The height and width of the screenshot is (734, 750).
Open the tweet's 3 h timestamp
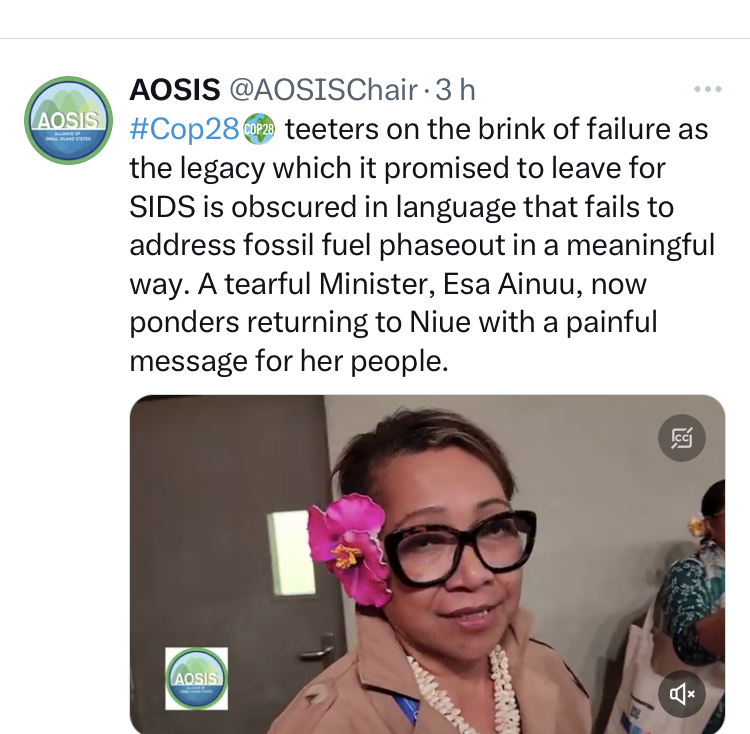455,90
